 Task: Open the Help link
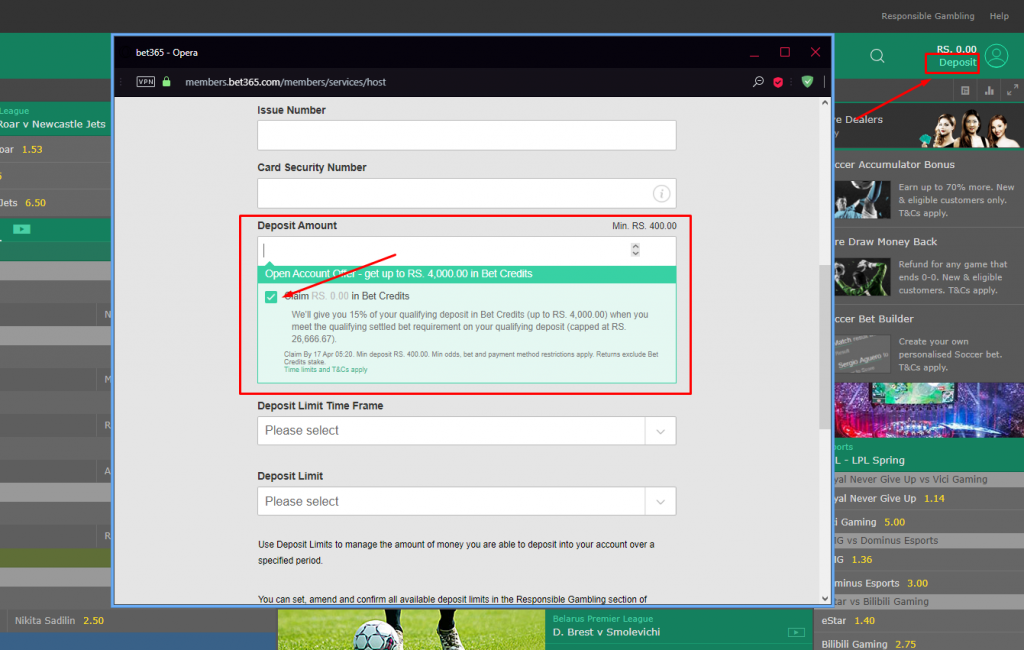click(999, 16)
